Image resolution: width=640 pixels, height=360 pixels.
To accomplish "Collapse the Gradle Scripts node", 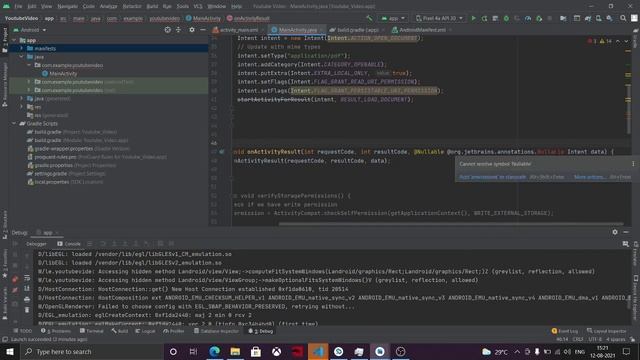I will [x=14, y=123].
